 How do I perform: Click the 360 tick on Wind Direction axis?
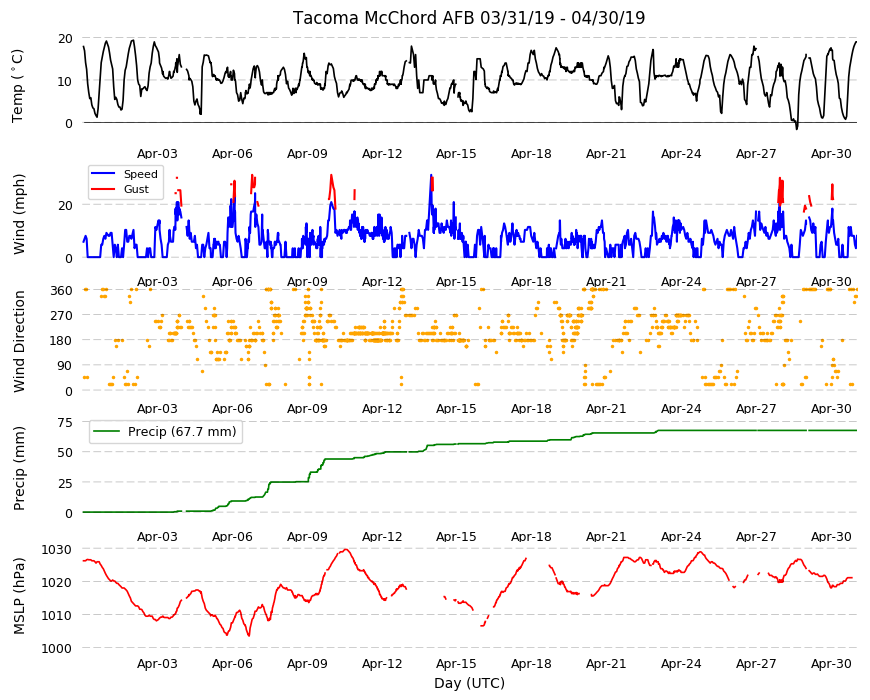(x=62, y=291)
